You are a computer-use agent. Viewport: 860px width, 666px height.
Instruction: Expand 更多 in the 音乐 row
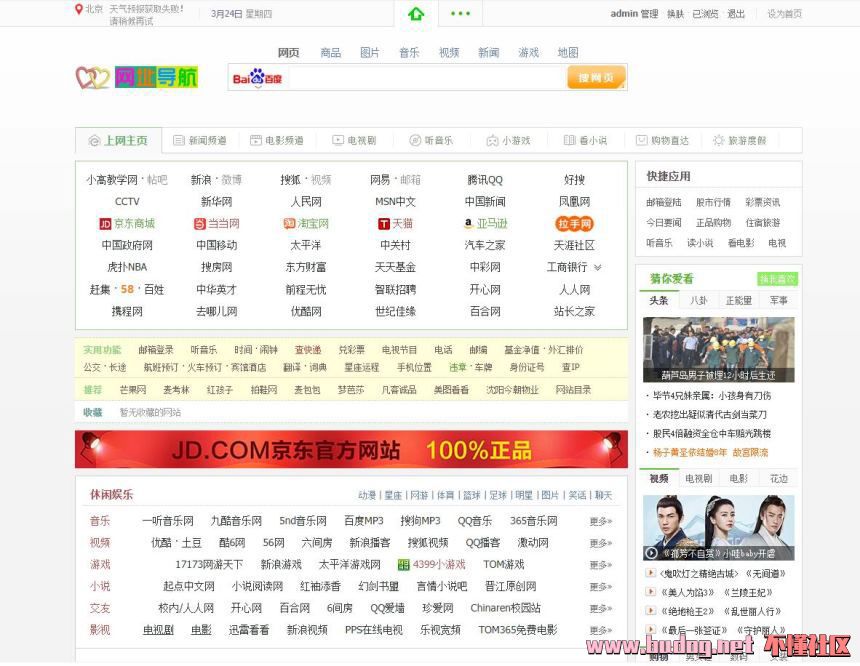(601, 521)
